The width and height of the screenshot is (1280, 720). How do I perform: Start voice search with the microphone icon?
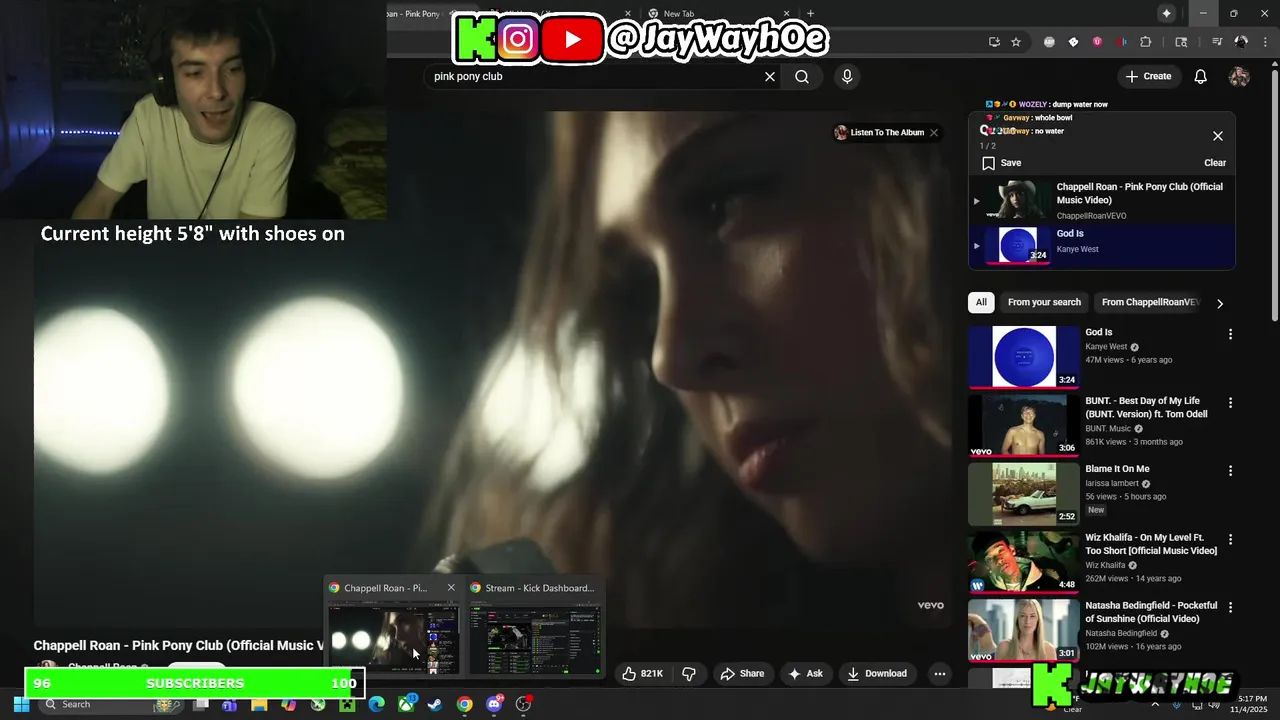847,76
